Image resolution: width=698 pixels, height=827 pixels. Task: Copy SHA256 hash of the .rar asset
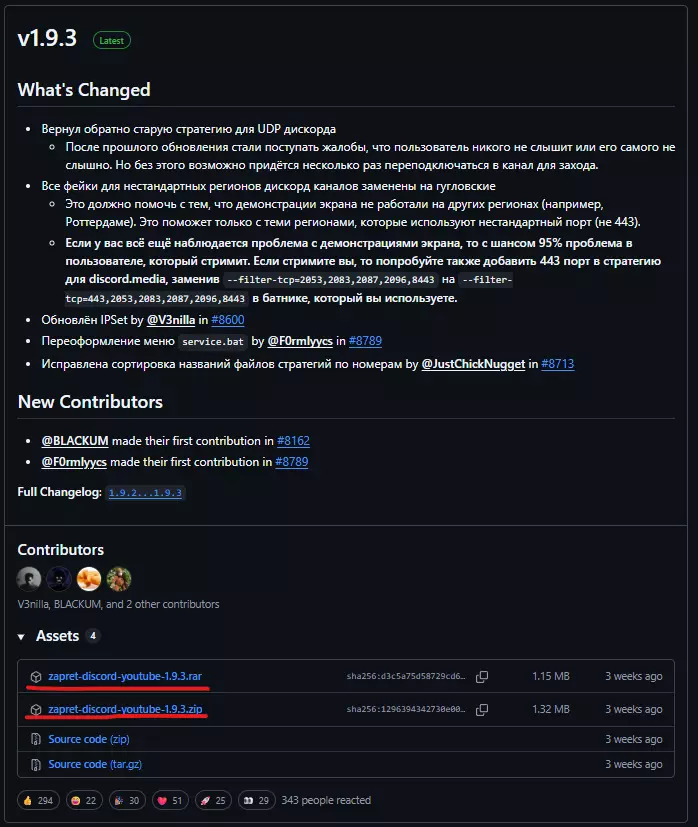coord(482,677)
